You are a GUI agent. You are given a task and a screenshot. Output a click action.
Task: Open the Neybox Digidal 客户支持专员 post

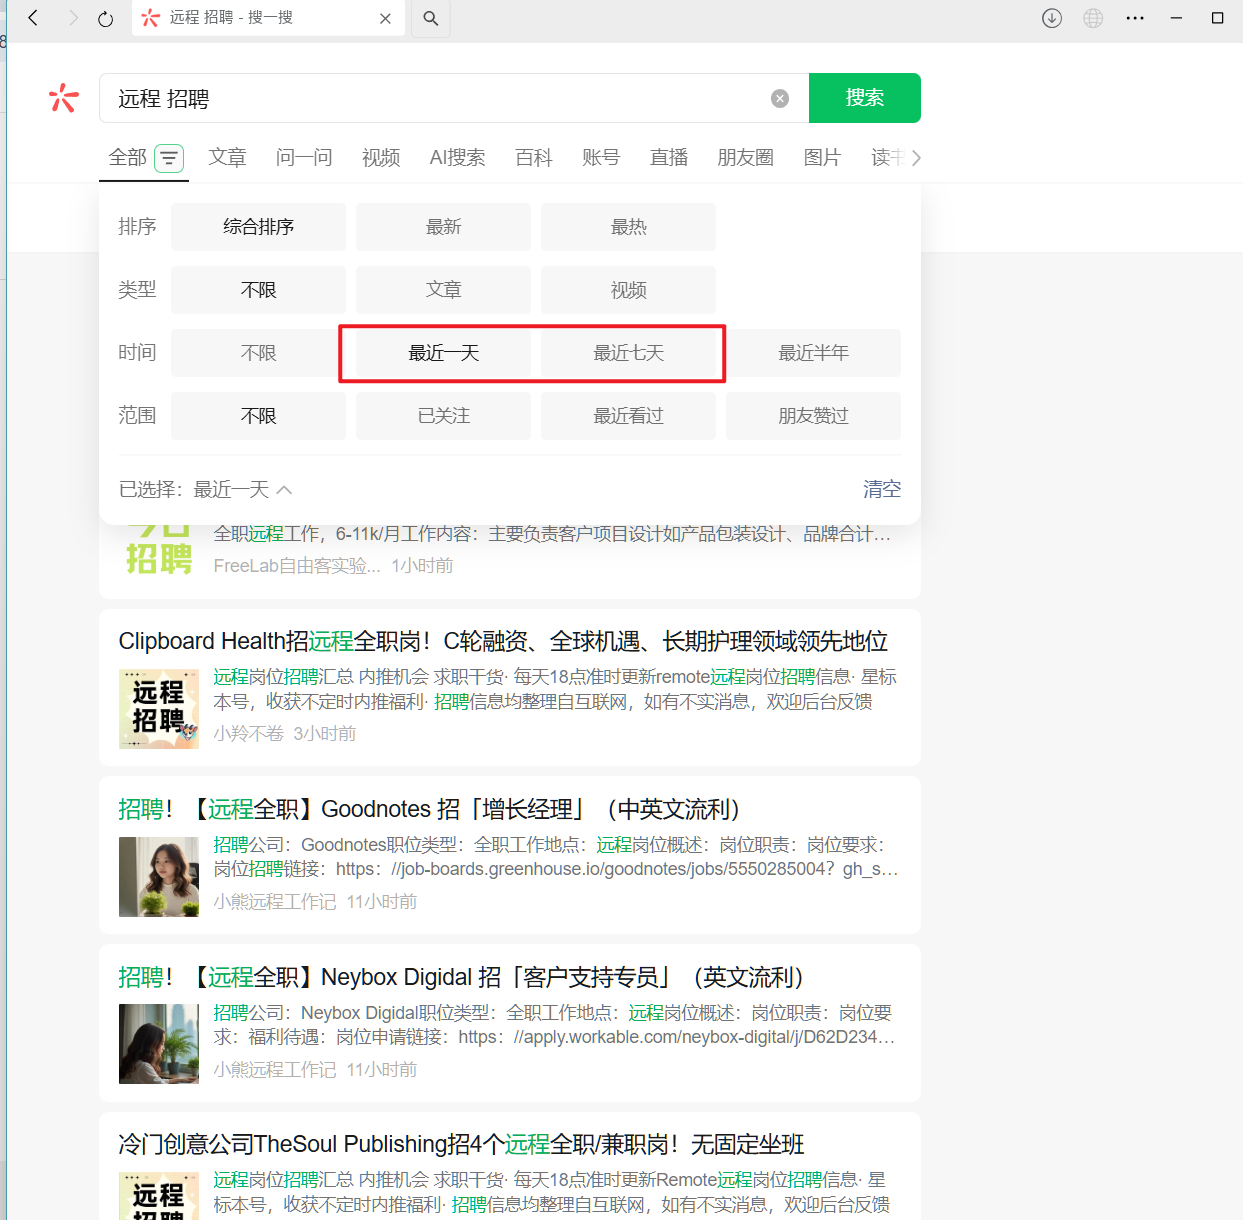click(x=462, y=977)
